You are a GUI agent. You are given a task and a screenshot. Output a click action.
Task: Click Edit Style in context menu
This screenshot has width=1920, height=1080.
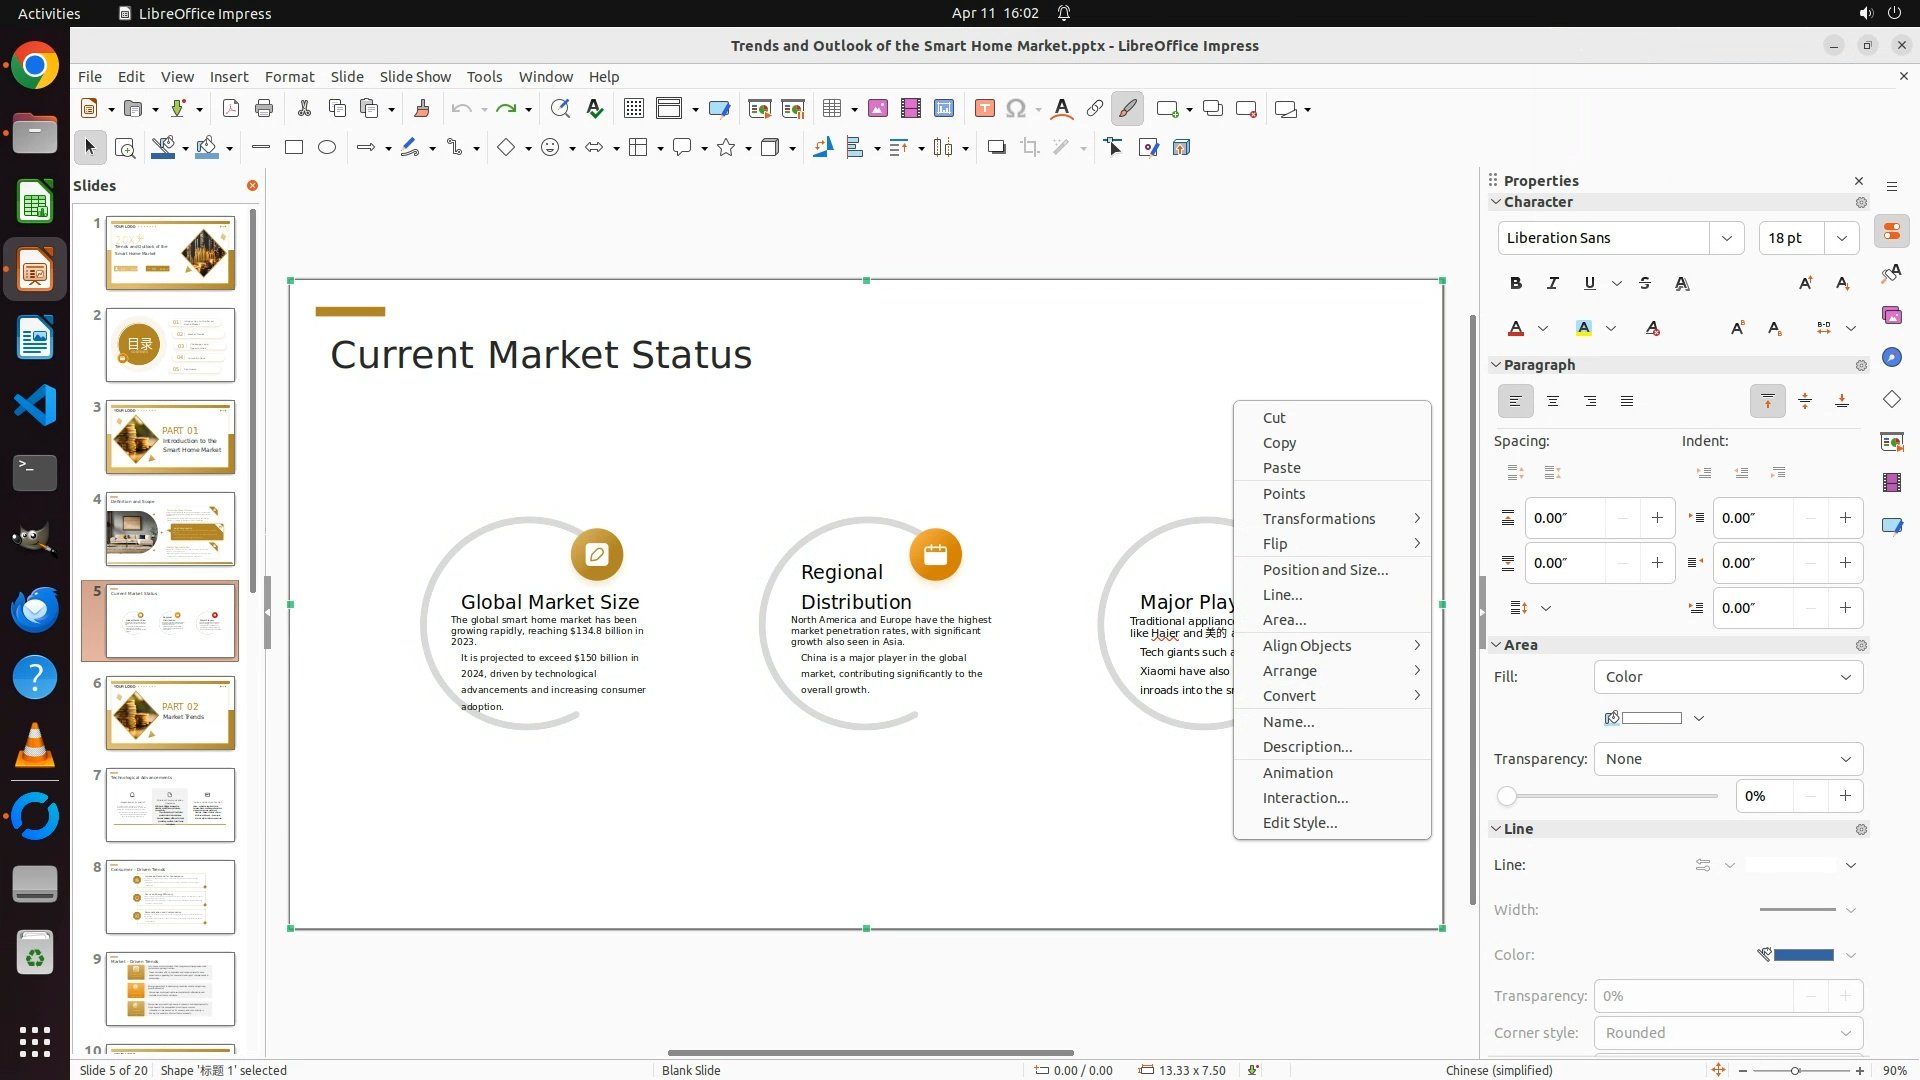(1299, 823)
